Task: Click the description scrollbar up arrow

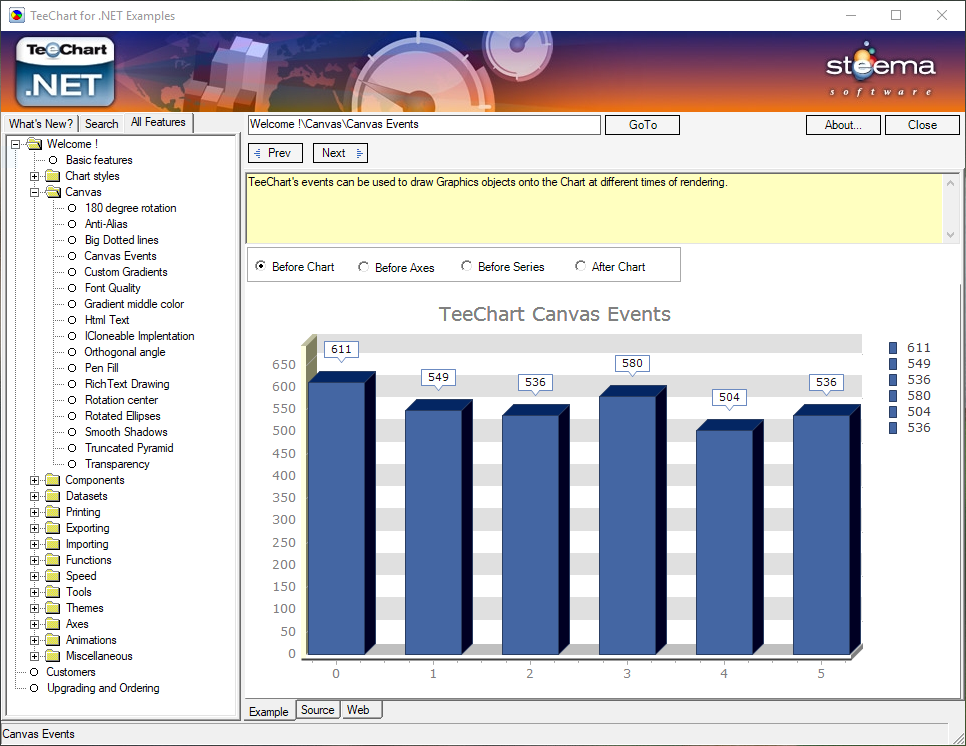Action: (951, 183)
